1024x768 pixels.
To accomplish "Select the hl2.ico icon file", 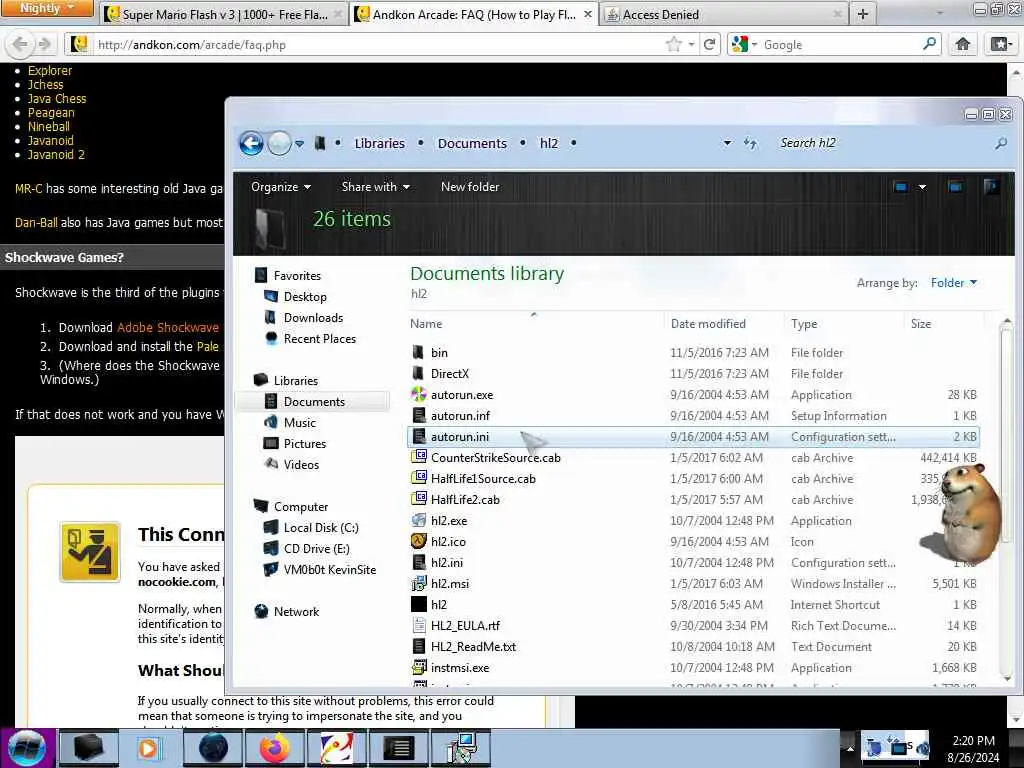I will [x=419, y=541].
